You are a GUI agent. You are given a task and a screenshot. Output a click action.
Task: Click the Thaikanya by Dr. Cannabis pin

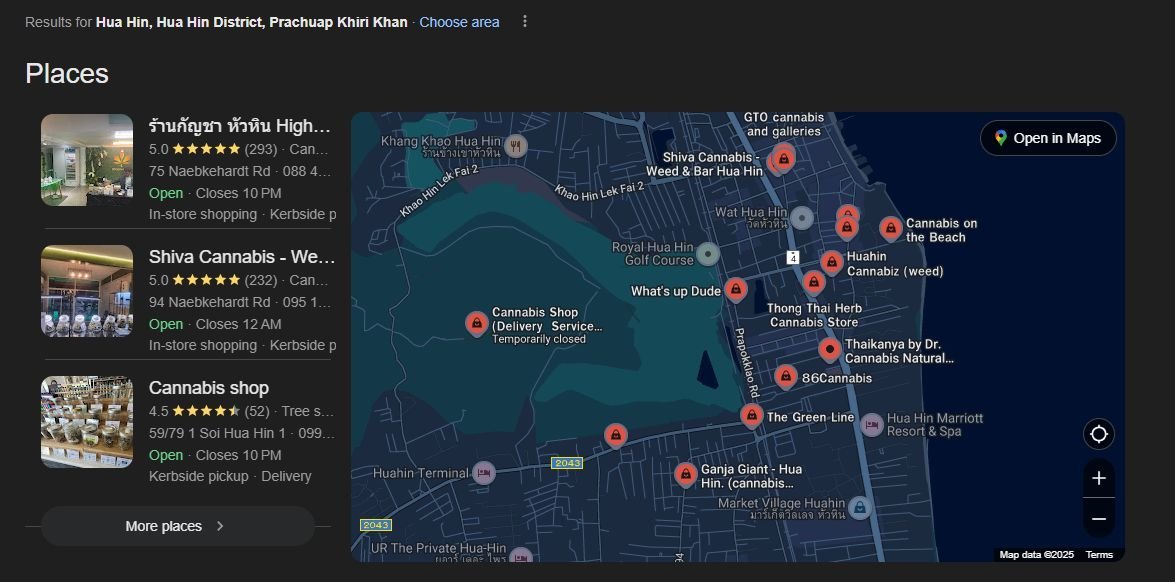829,349
